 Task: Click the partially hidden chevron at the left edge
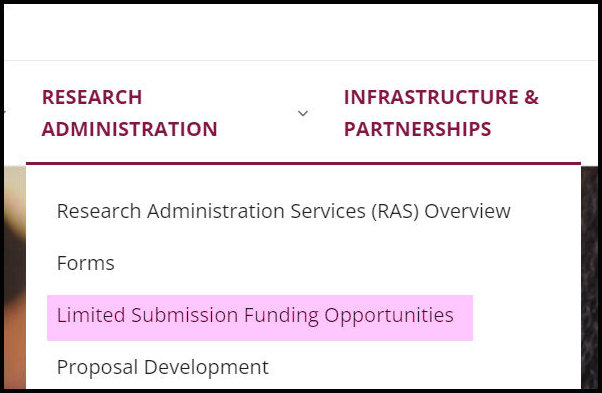tap(5, 112)
